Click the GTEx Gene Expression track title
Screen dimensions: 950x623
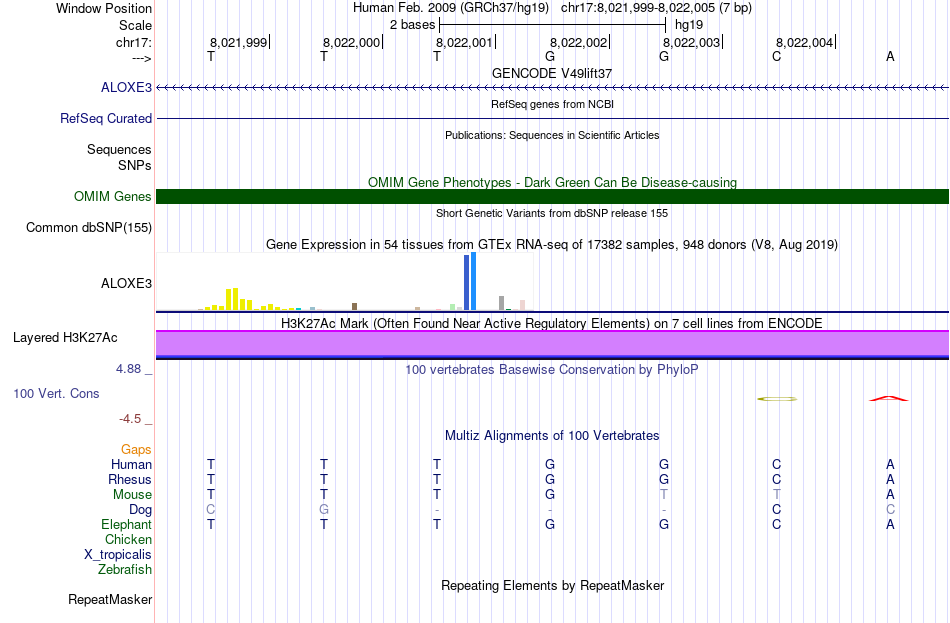(552, 245)
